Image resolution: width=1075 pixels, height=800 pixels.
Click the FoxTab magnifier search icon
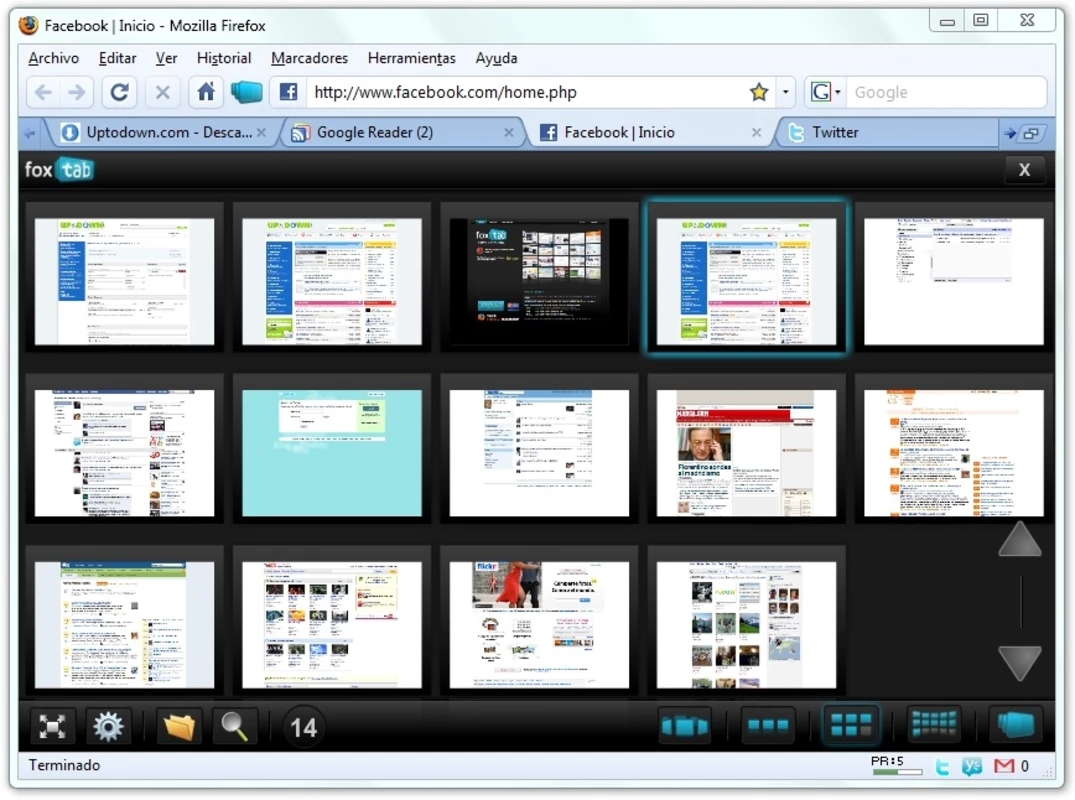(x=234, y=727)
